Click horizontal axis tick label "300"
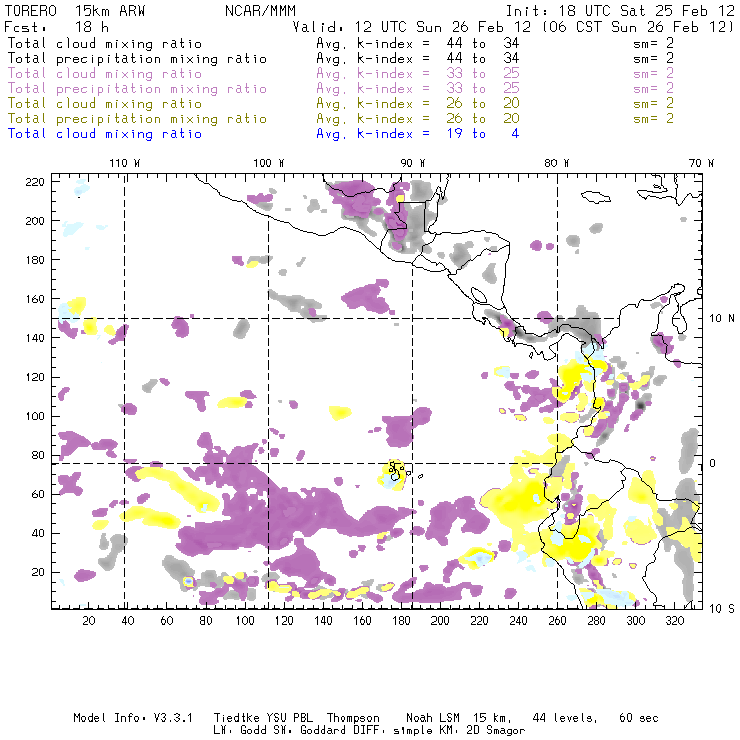Image resolution: width=740 pixels, height=740 pixels. tap(636, 621)
